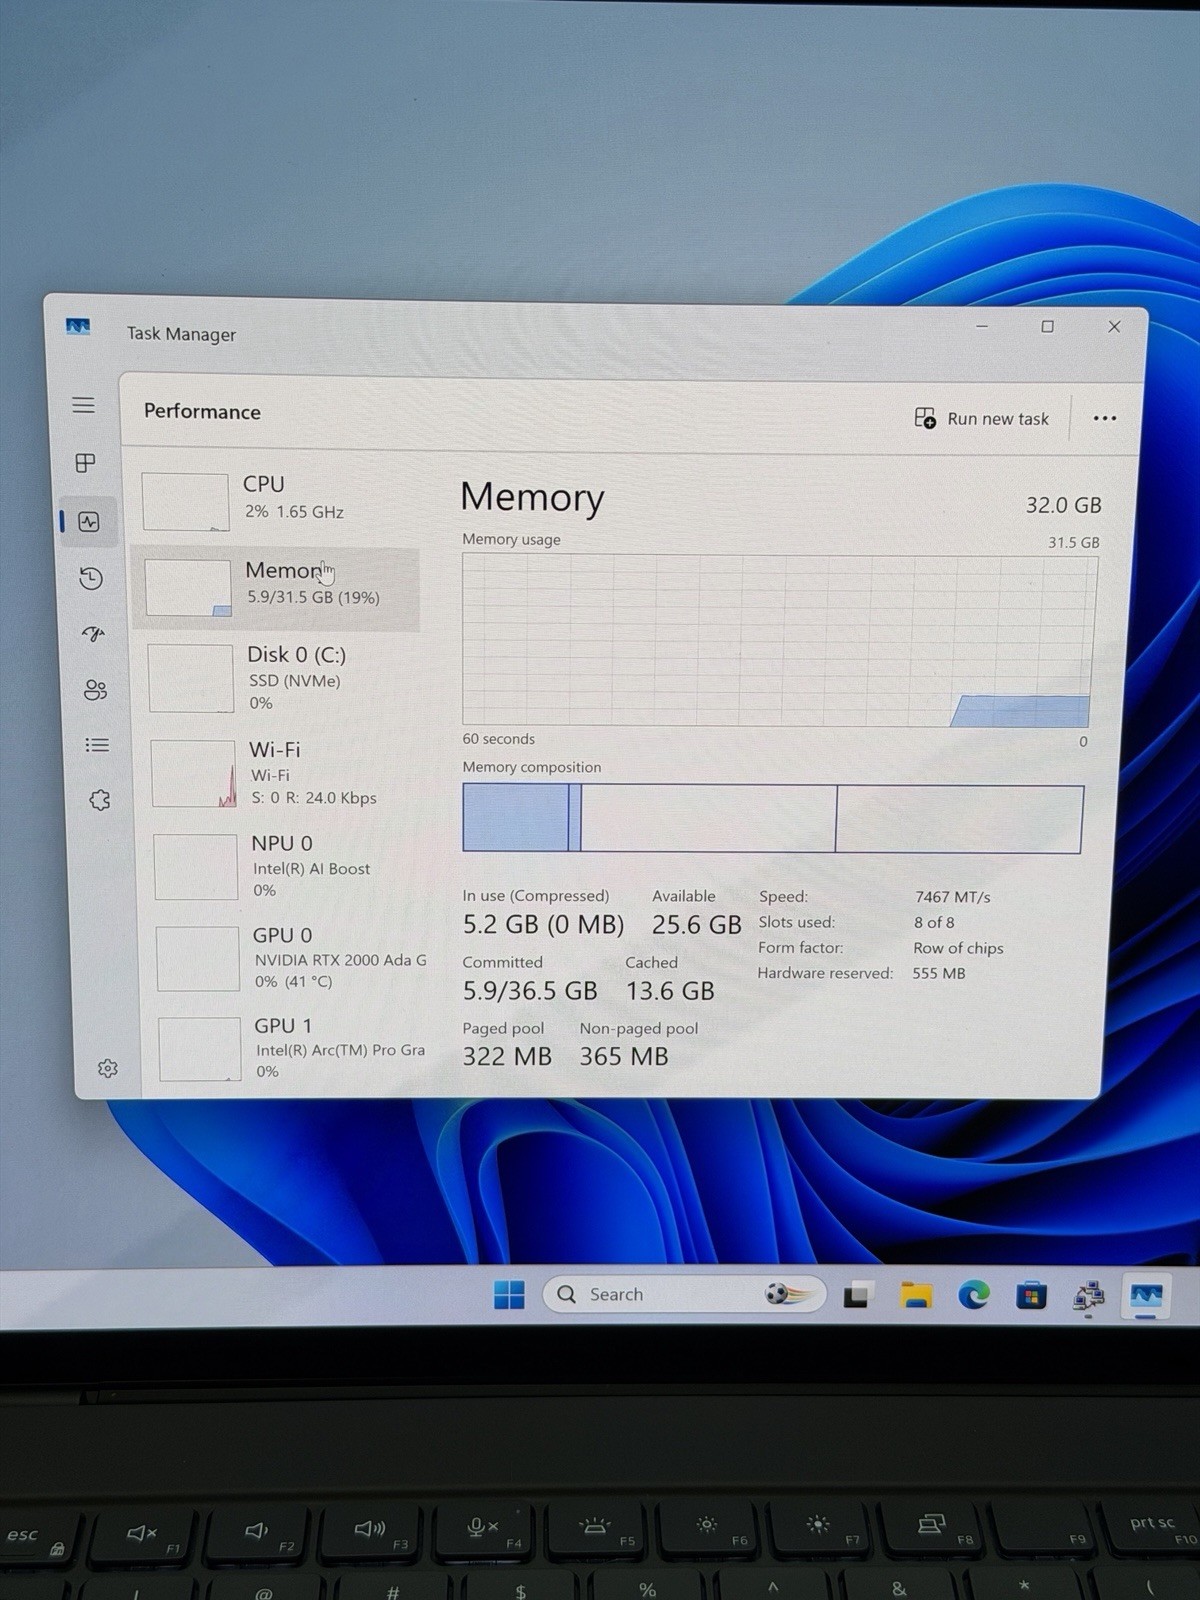Open the Details page list icon
This screenshot has height=1600, width=1200.
click(x=97, y=745)
